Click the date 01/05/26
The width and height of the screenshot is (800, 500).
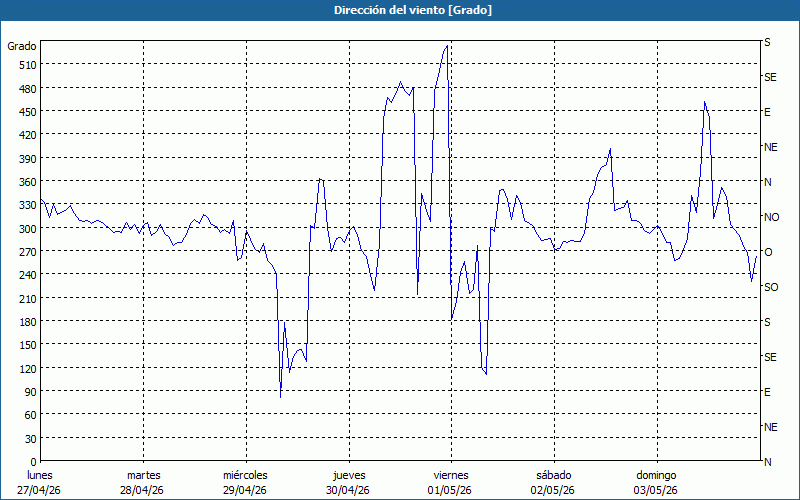tap(450, 491)
